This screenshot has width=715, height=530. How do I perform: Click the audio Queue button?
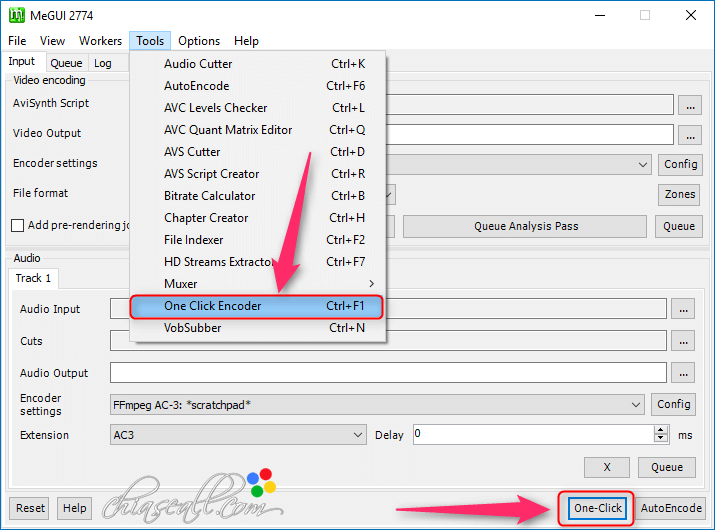pos(667,468)
